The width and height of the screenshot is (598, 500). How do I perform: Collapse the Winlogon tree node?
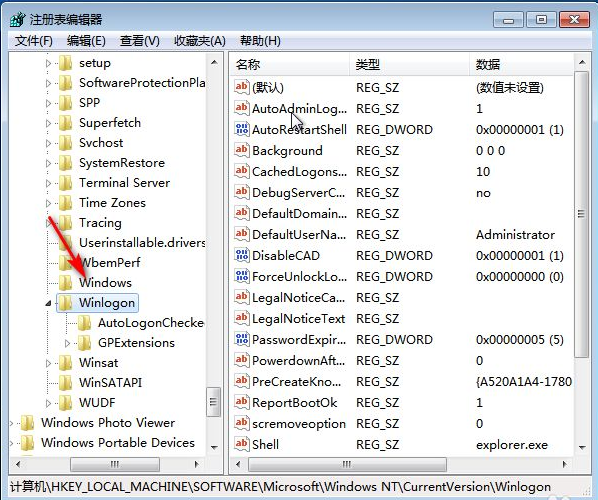(x=48, y=303)
